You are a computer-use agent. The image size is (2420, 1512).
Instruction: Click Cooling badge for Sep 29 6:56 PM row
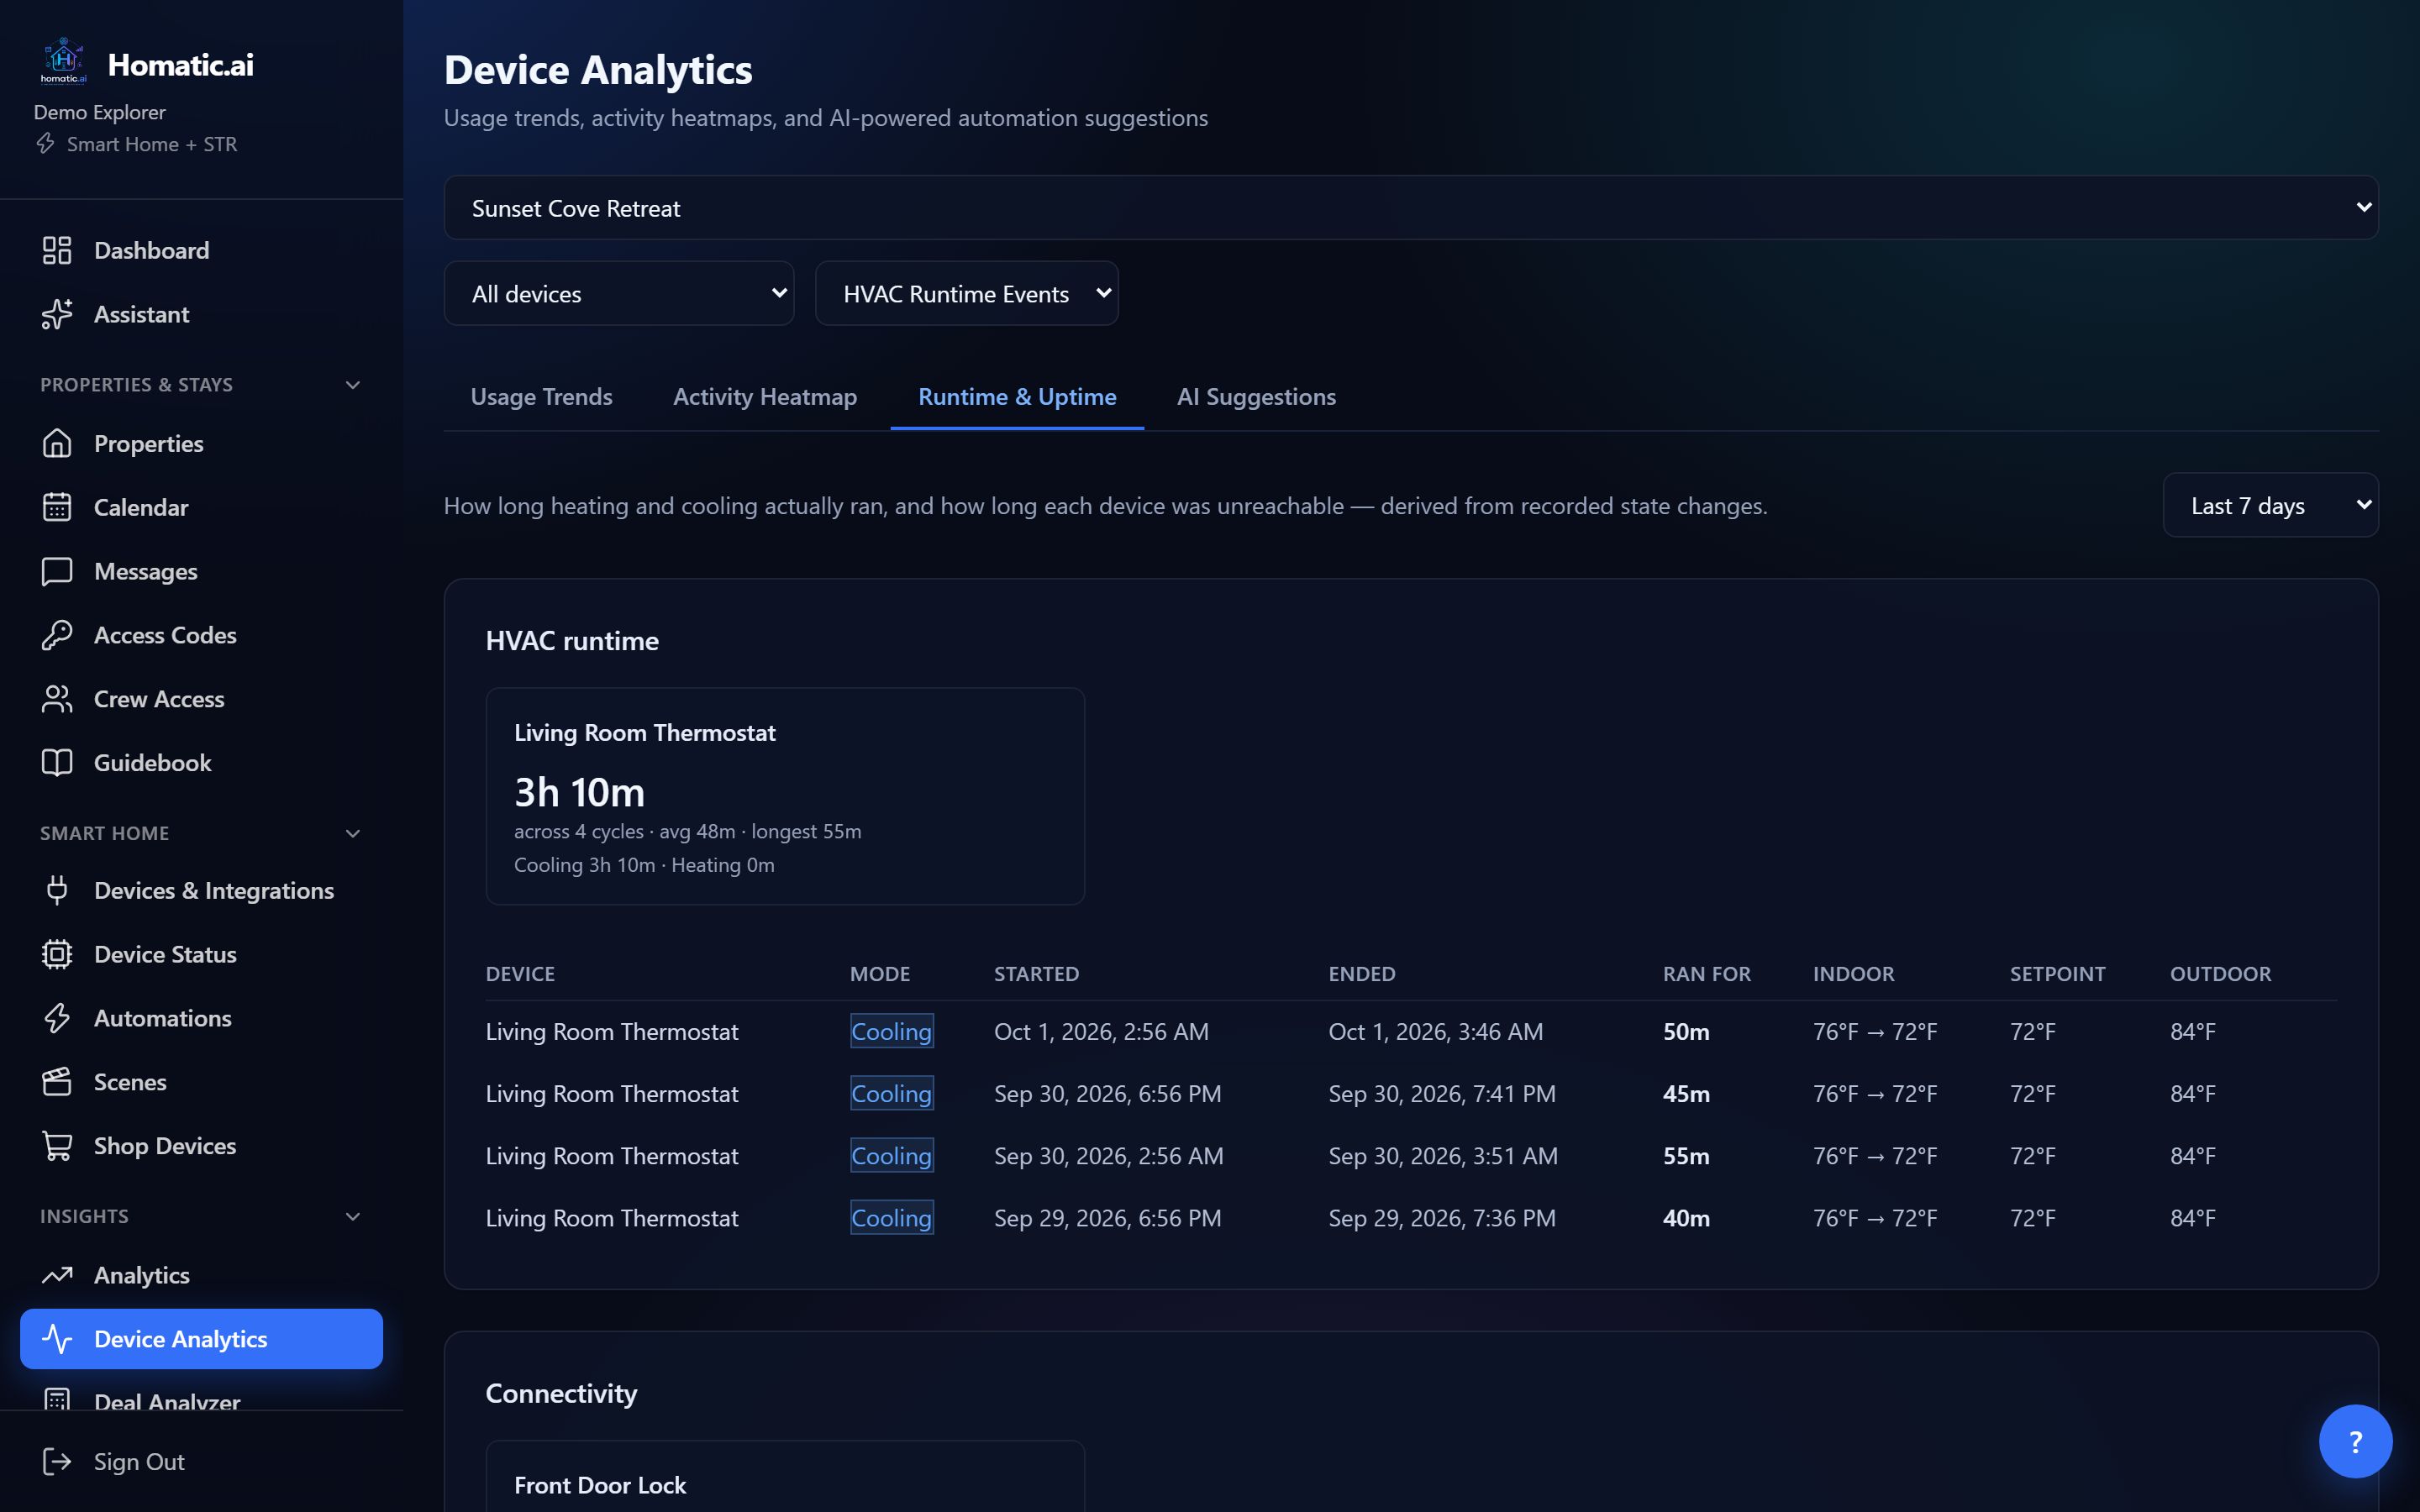click(892, 1218)
